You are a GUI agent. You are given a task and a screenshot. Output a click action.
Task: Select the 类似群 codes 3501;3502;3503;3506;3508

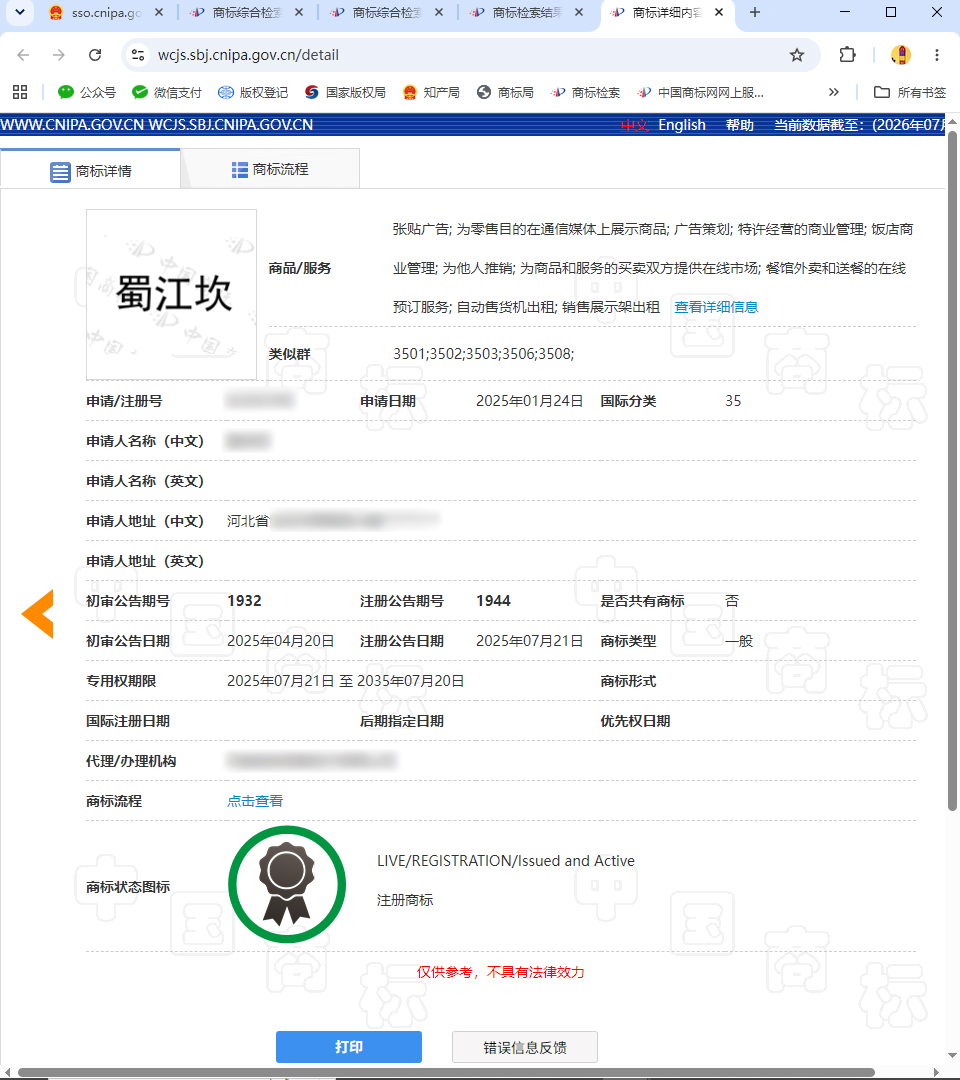point(483,354)
